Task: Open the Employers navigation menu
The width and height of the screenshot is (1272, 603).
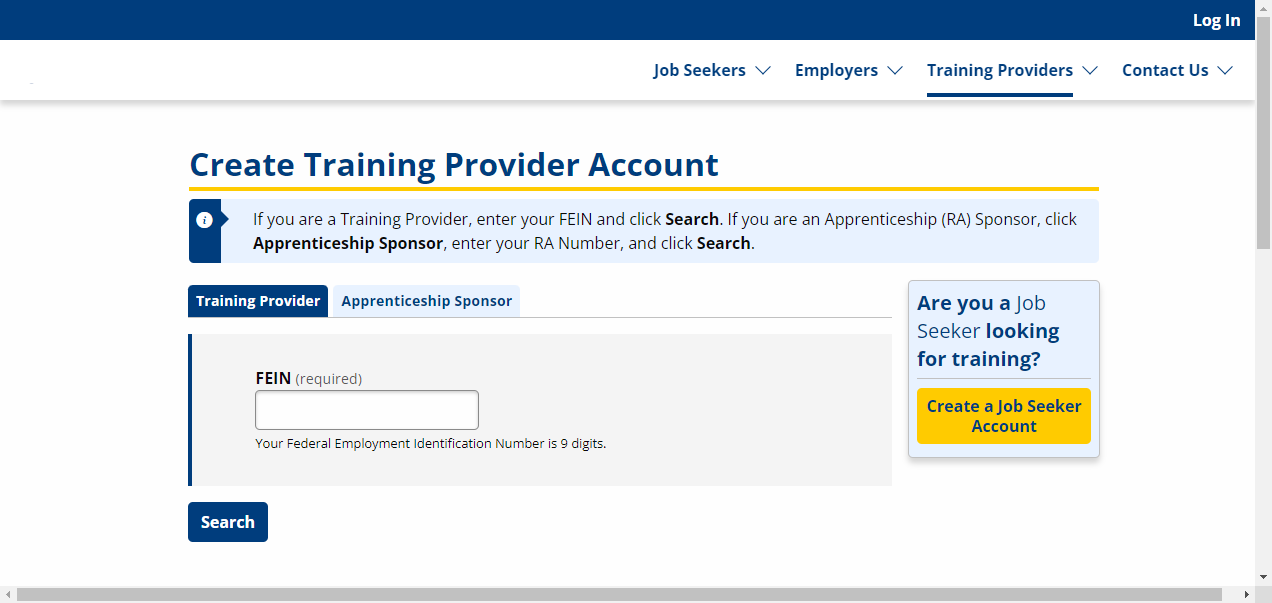Action: tap(836, 70)
